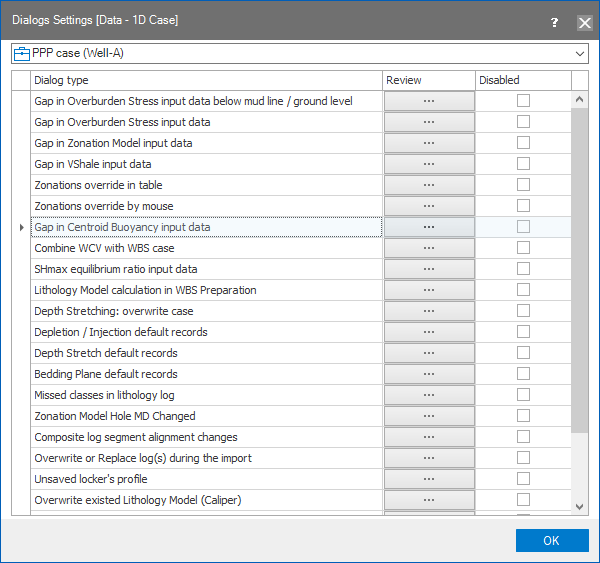This screenshot has height=563, width=600.
Task: Select Lithology Model calculation in WBS Preparation row
Action: coord(205,290)
